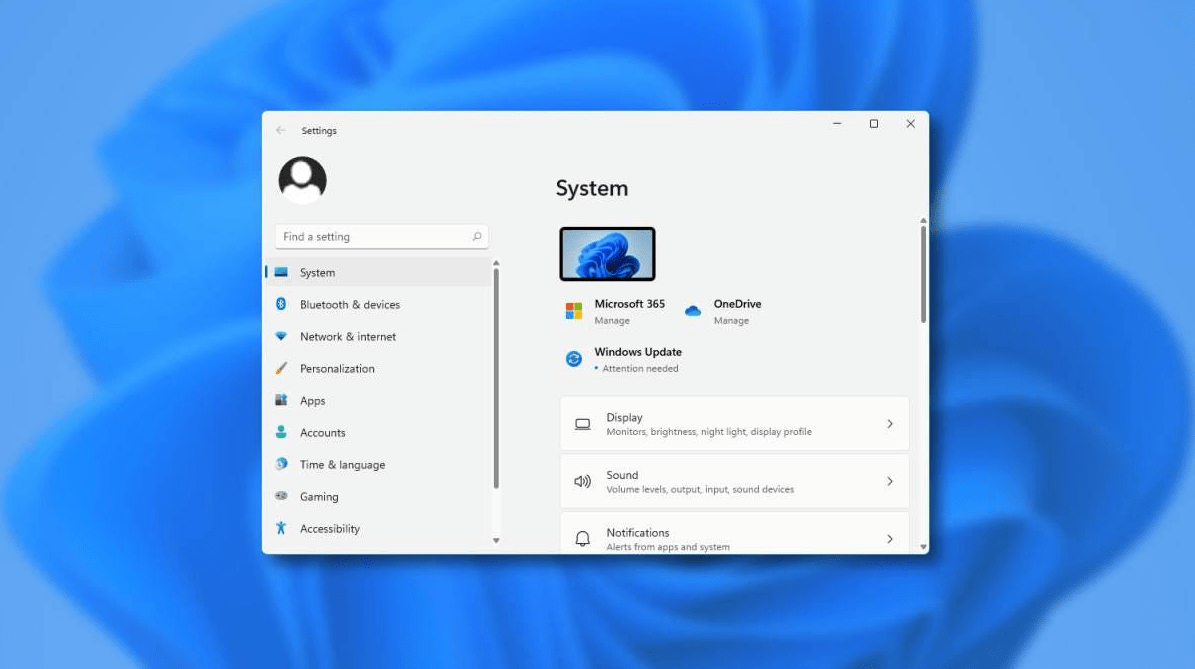1195x669 pixels.
Task: Click the Bluetooth icon in sidebar
Action: coord(281,304)
